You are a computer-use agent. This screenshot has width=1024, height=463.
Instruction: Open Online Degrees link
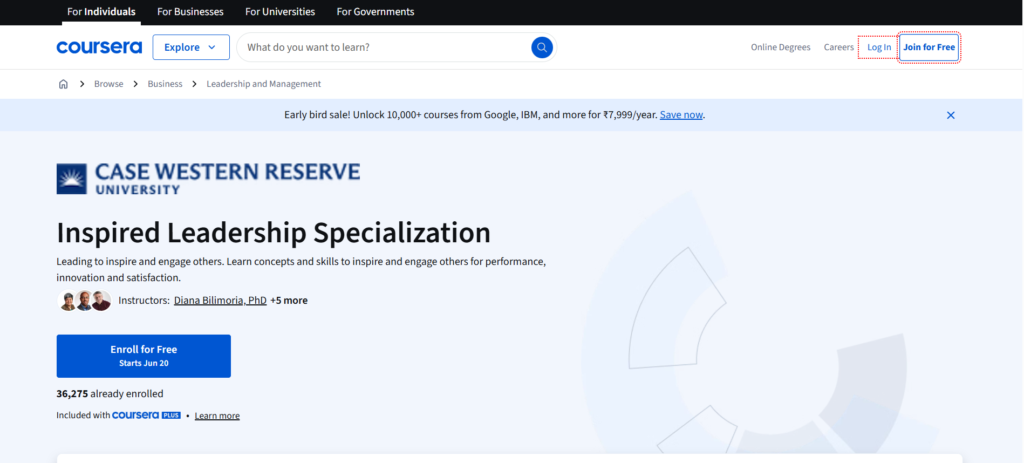coord(780,47)
